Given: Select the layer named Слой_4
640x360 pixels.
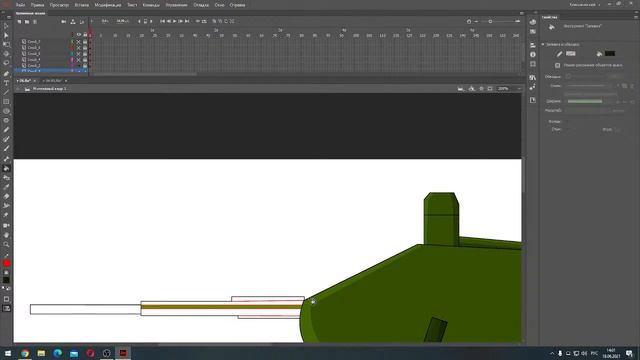Looking at the screenshot, I should click(34, 60).
